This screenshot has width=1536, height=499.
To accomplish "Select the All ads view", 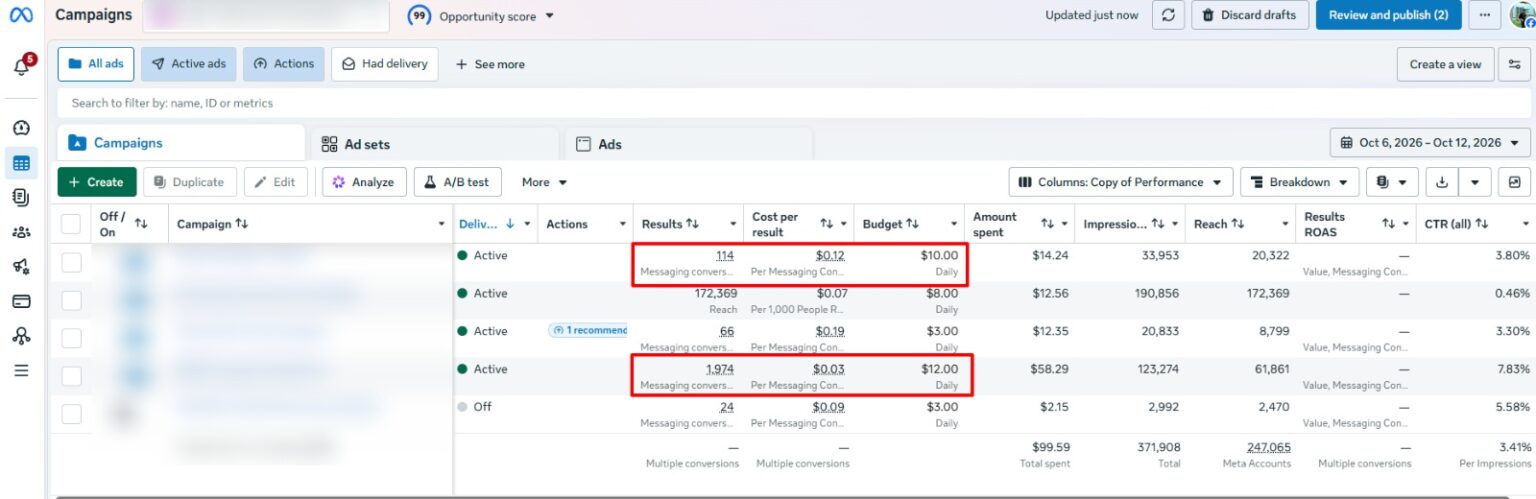I will 96,63.
